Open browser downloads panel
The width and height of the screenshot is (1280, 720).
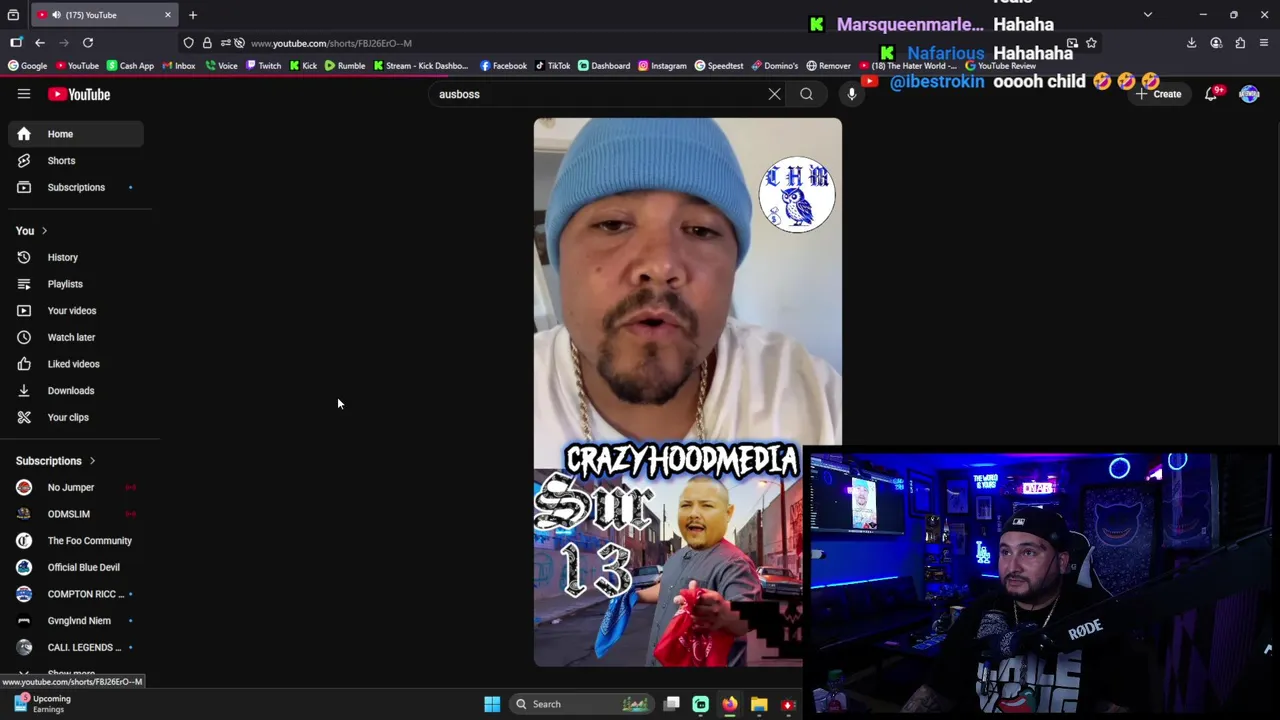1191,43
